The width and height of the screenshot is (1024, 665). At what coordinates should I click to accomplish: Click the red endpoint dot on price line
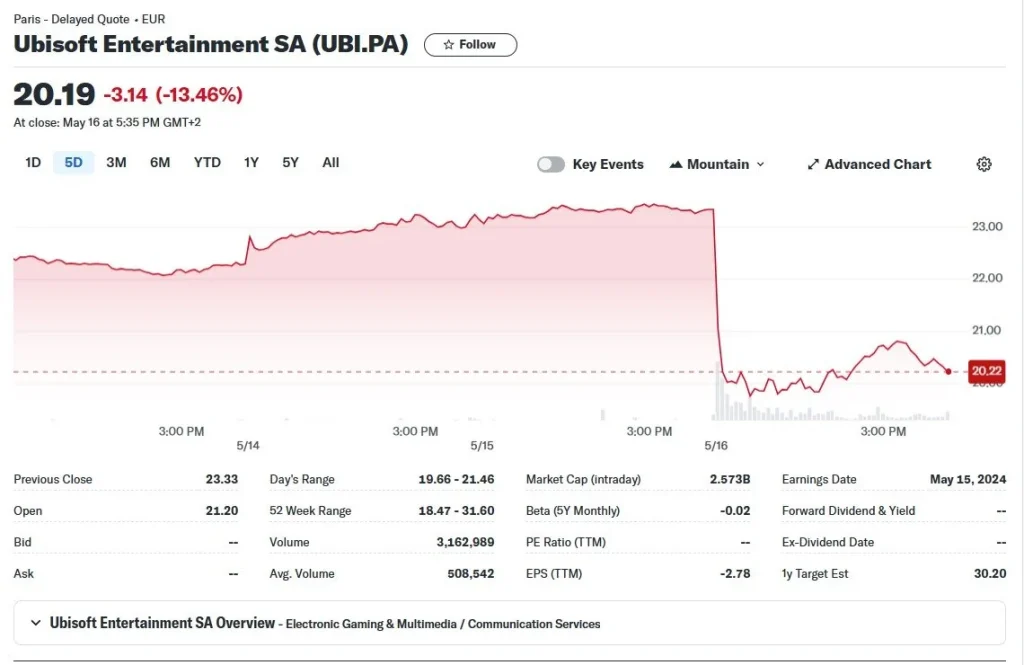tap(948, 371)
